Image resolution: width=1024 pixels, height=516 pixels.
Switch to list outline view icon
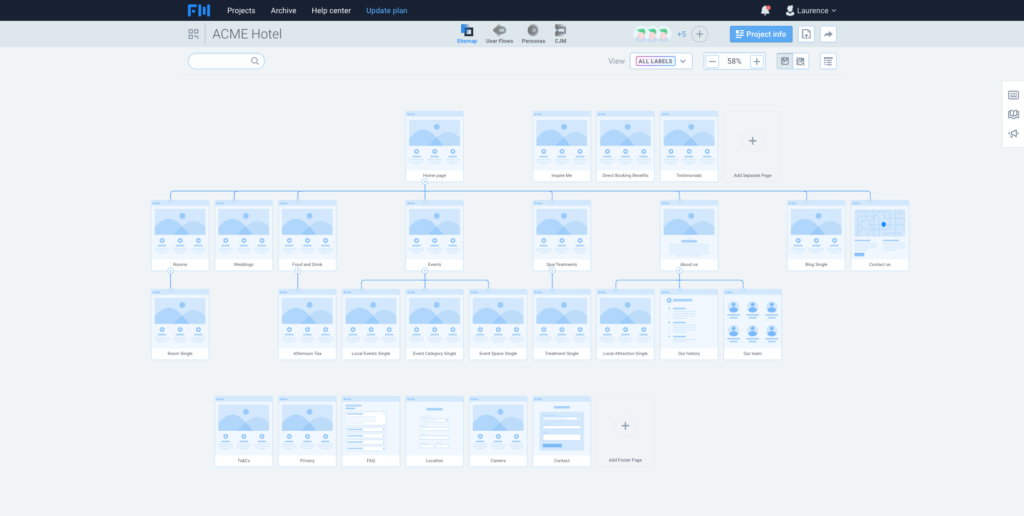pos(828,61)
